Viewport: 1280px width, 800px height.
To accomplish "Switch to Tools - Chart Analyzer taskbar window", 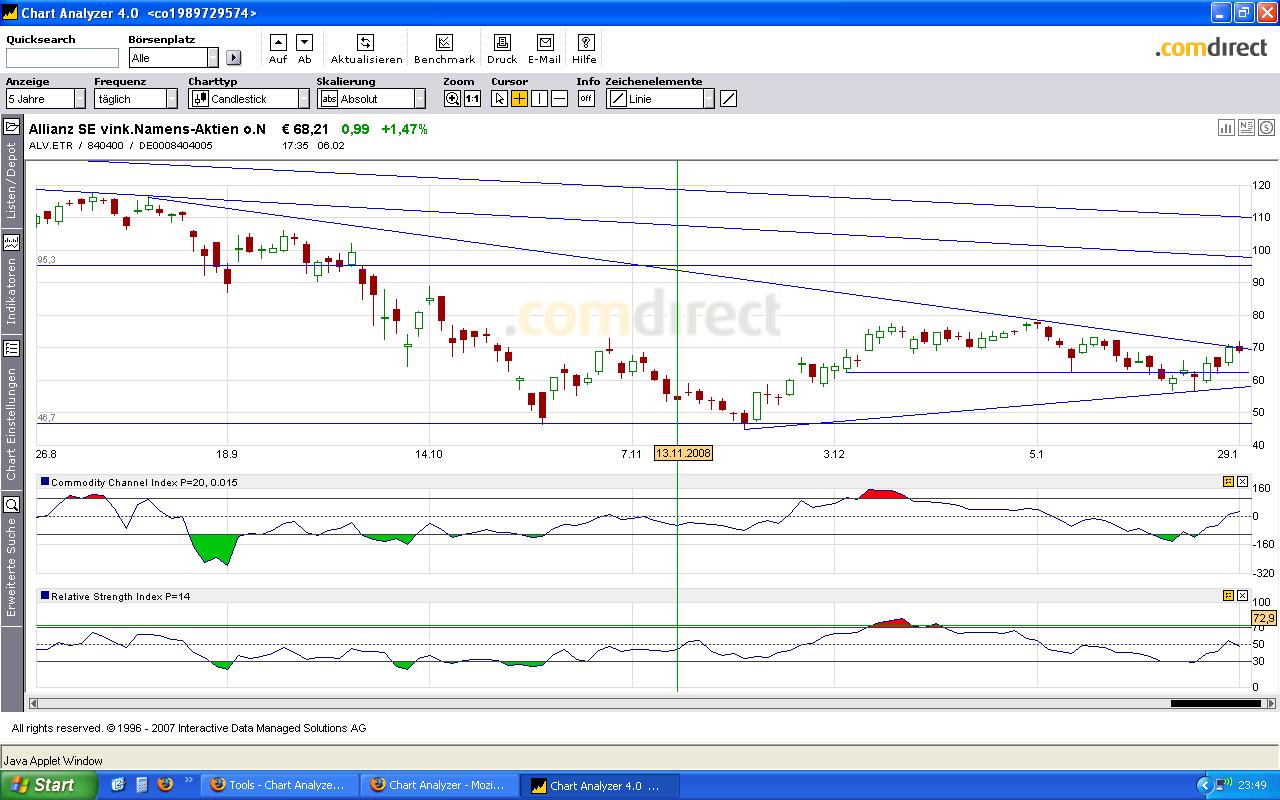I will point(280,785).
